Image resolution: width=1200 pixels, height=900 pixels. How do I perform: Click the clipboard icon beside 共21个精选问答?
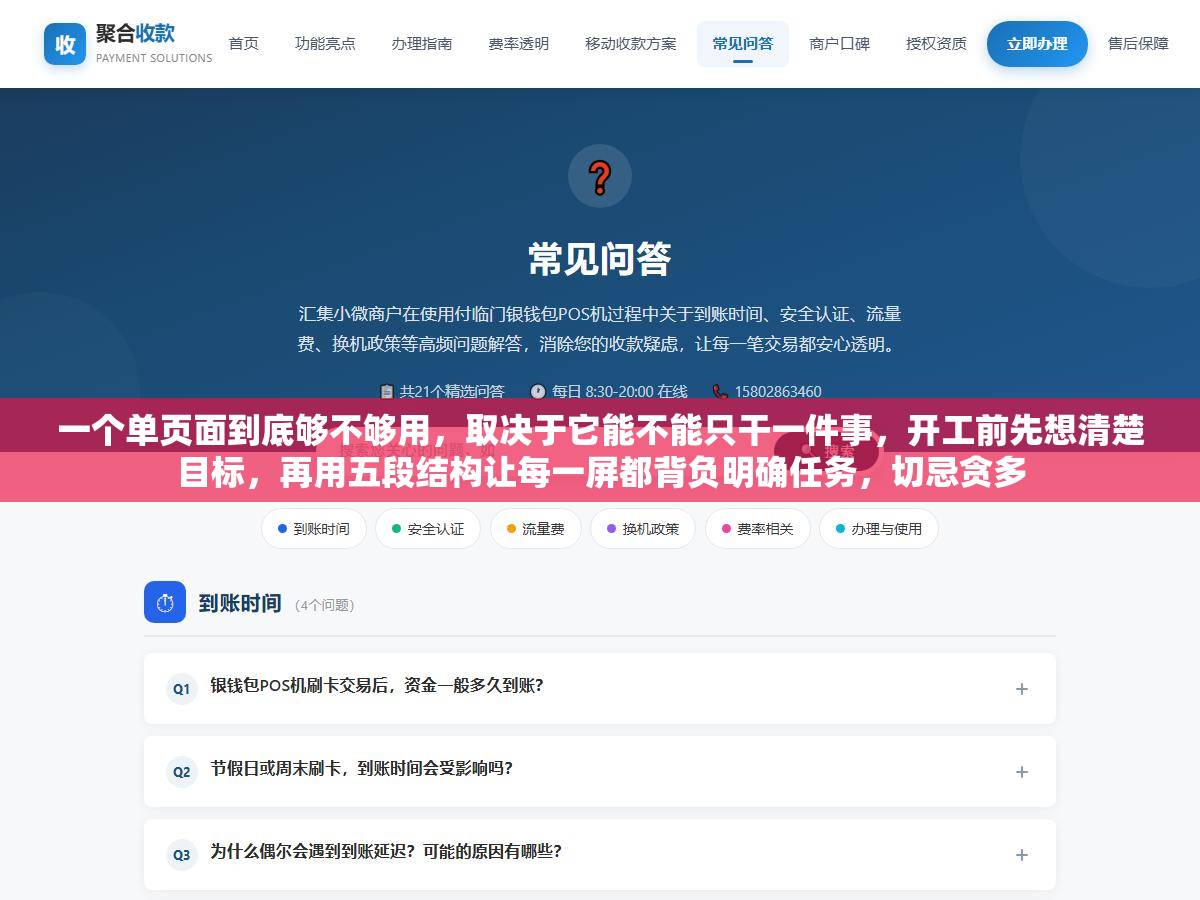387,392
